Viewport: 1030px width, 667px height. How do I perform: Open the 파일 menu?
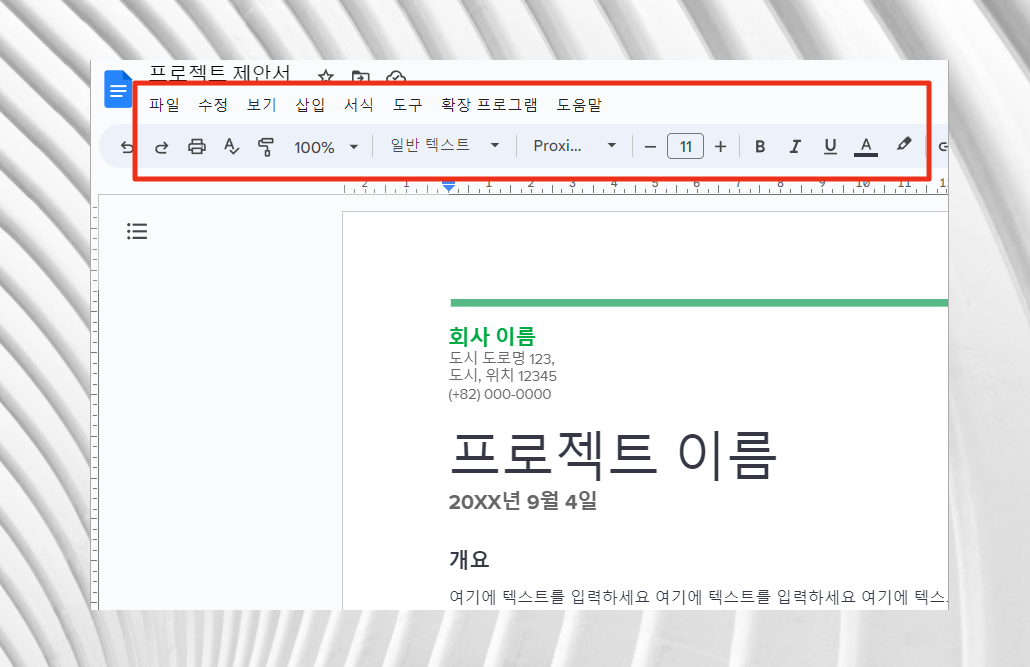(x=164, y=104)
